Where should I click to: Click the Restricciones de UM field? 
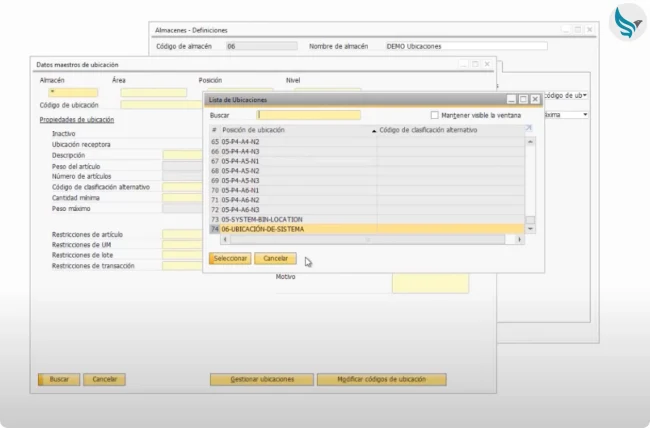183,245
